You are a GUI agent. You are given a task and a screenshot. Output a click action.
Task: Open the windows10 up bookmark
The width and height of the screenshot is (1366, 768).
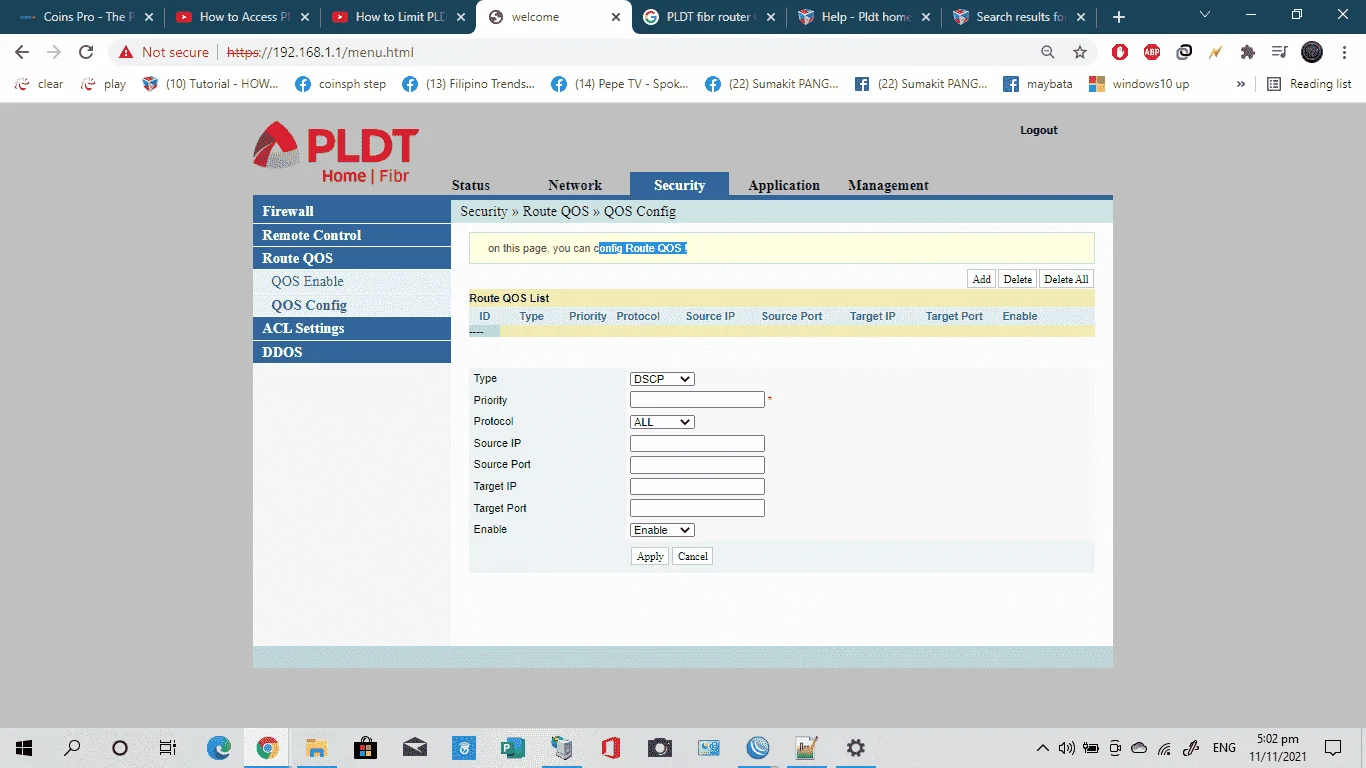point(1139,84)
